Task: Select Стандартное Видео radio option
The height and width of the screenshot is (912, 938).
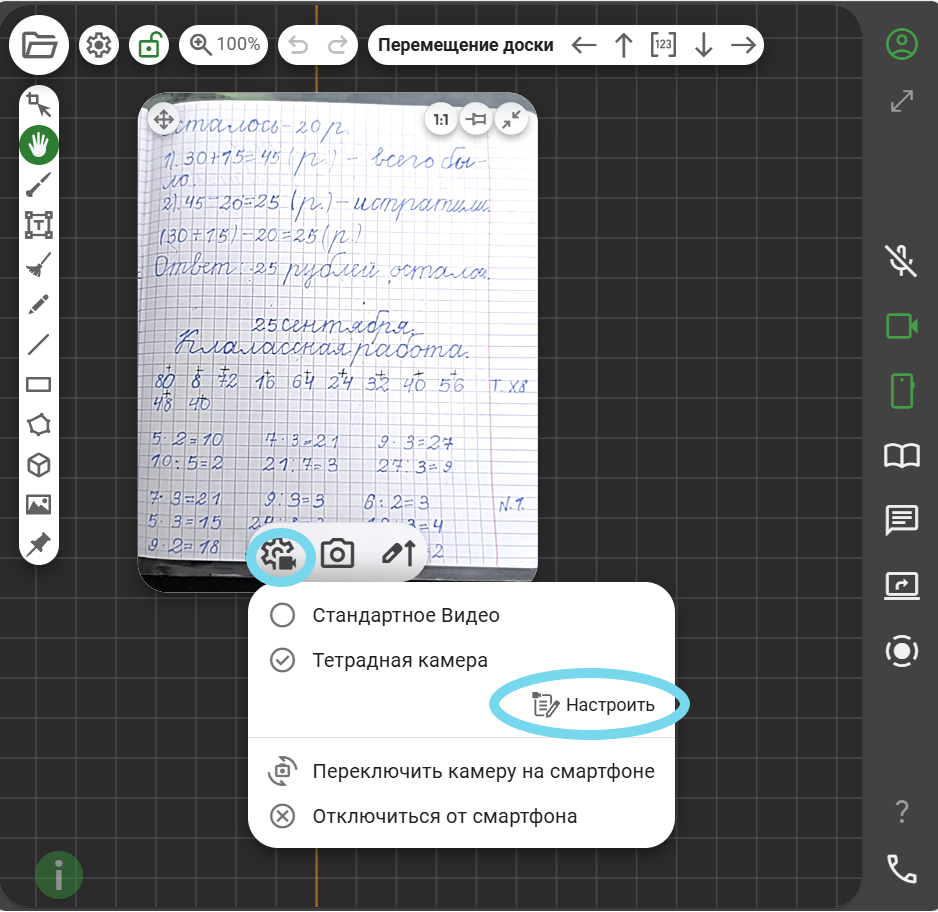Action: tap(283, 615)
